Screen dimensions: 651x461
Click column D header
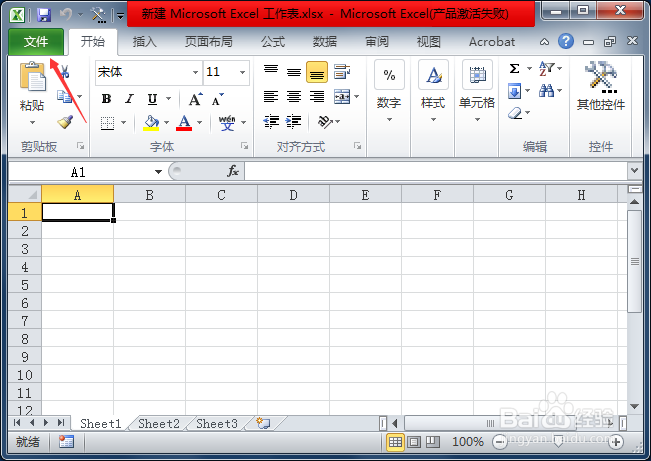coord(294,194)
